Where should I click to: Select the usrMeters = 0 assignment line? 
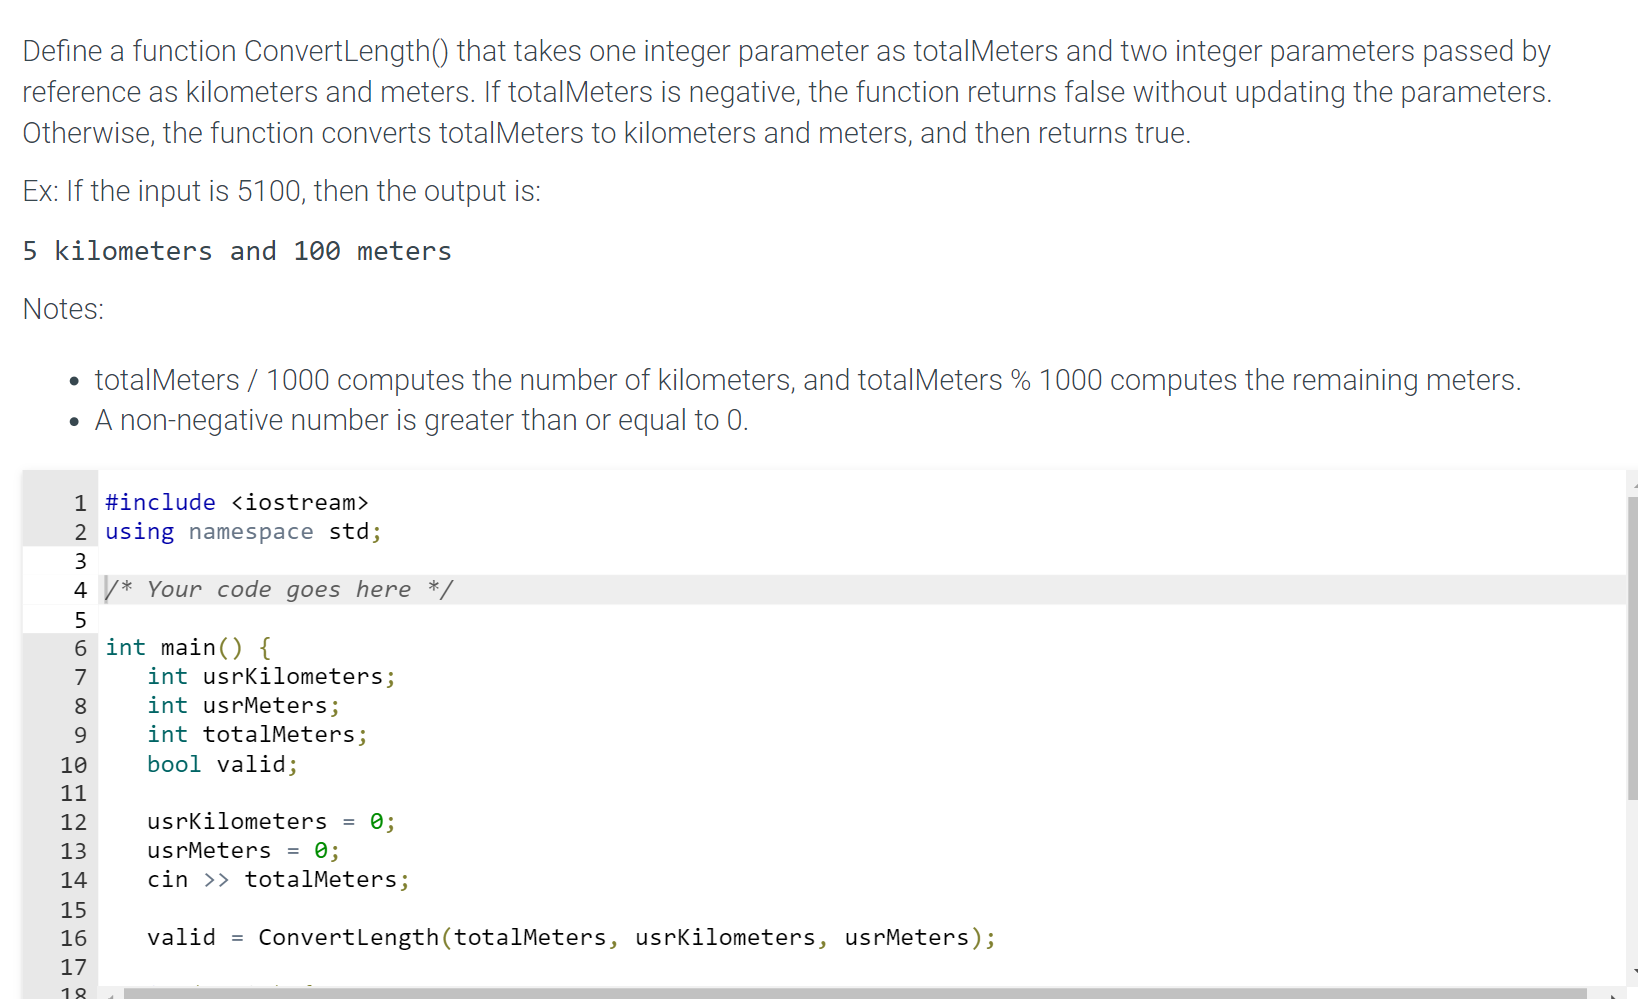tap(242, 851)
